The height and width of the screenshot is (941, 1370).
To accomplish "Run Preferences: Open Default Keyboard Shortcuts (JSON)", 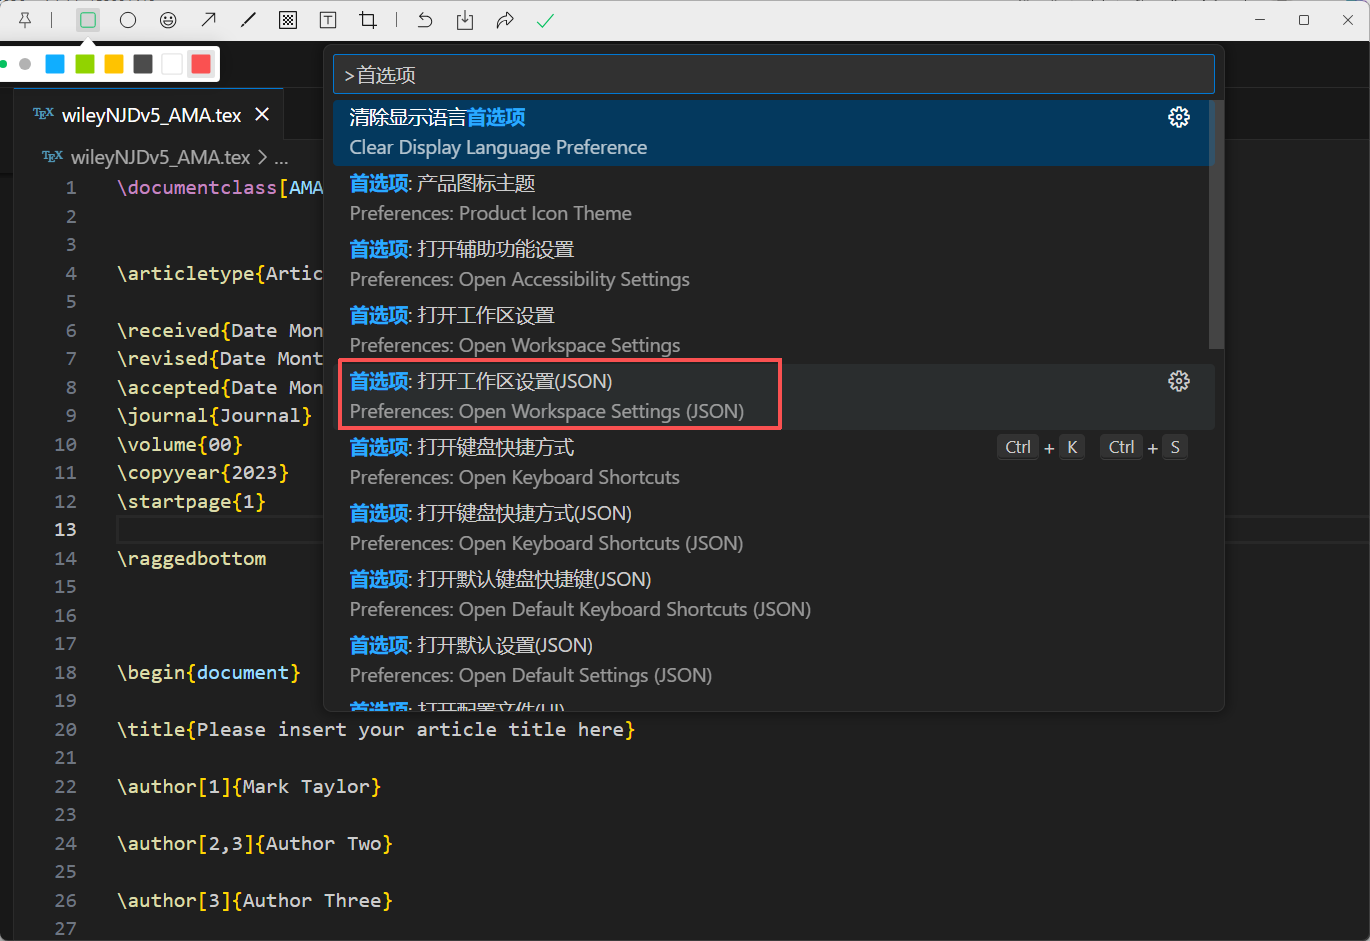I will point(772,594).
